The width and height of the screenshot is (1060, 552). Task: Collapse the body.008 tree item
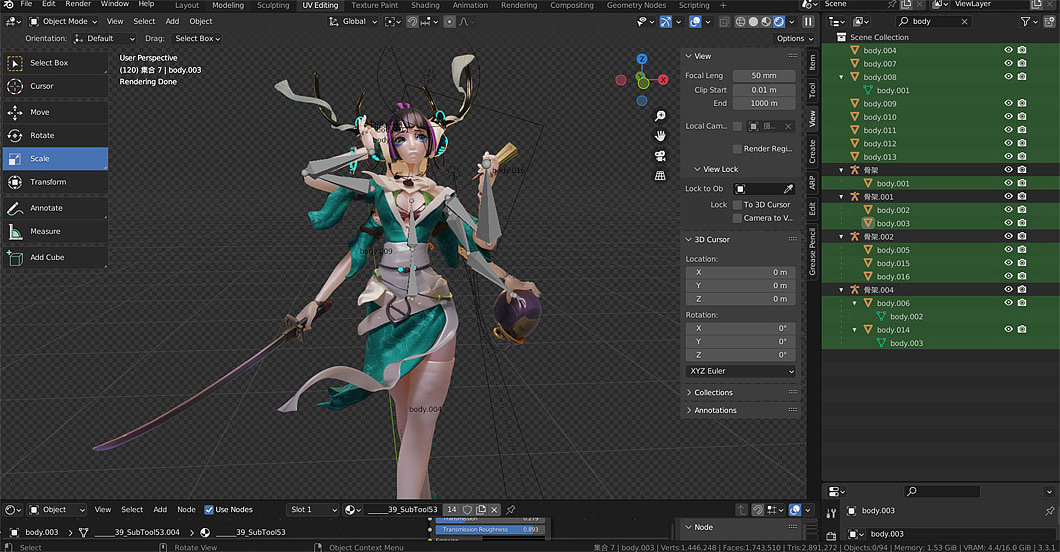coord(842,77)
